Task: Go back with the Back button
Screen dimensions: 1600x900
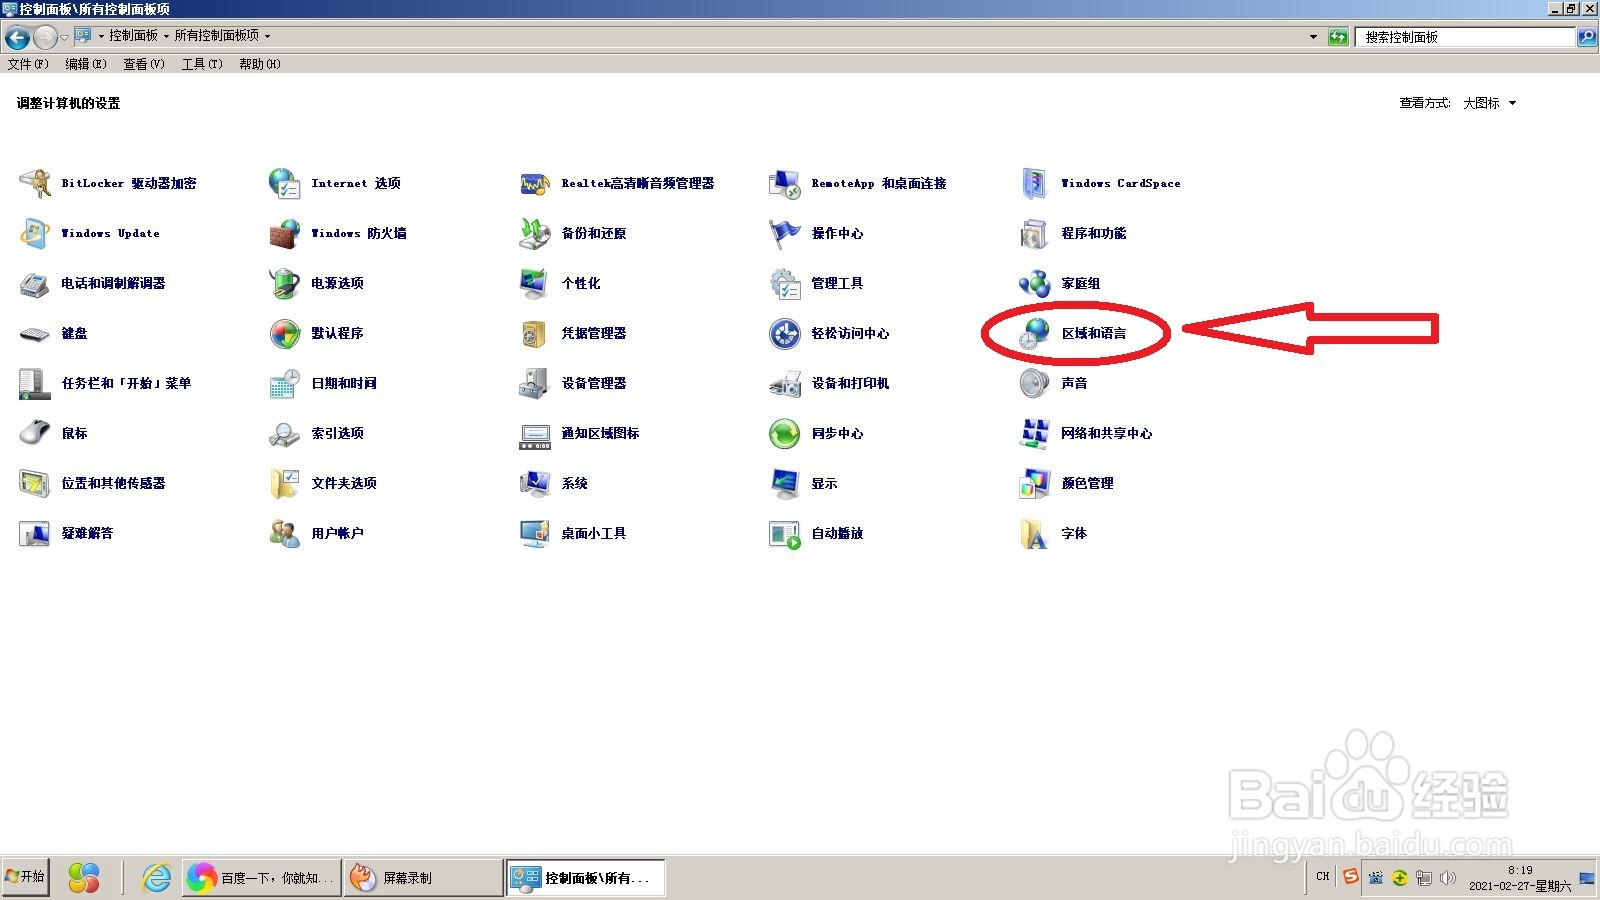Action: click(17, 38)
